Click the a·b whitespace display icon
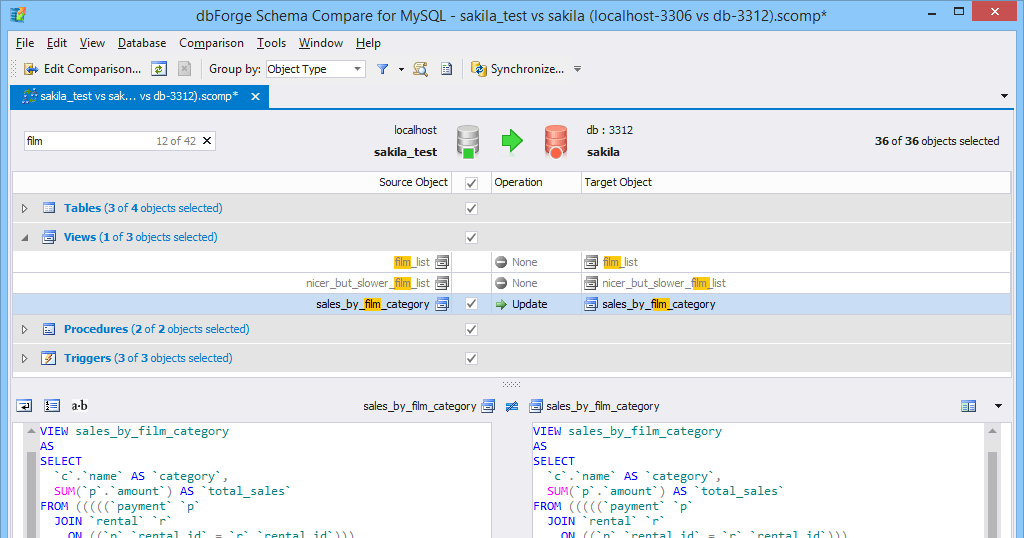Viewport: 1024px width, 538px height. pos(79,406)
